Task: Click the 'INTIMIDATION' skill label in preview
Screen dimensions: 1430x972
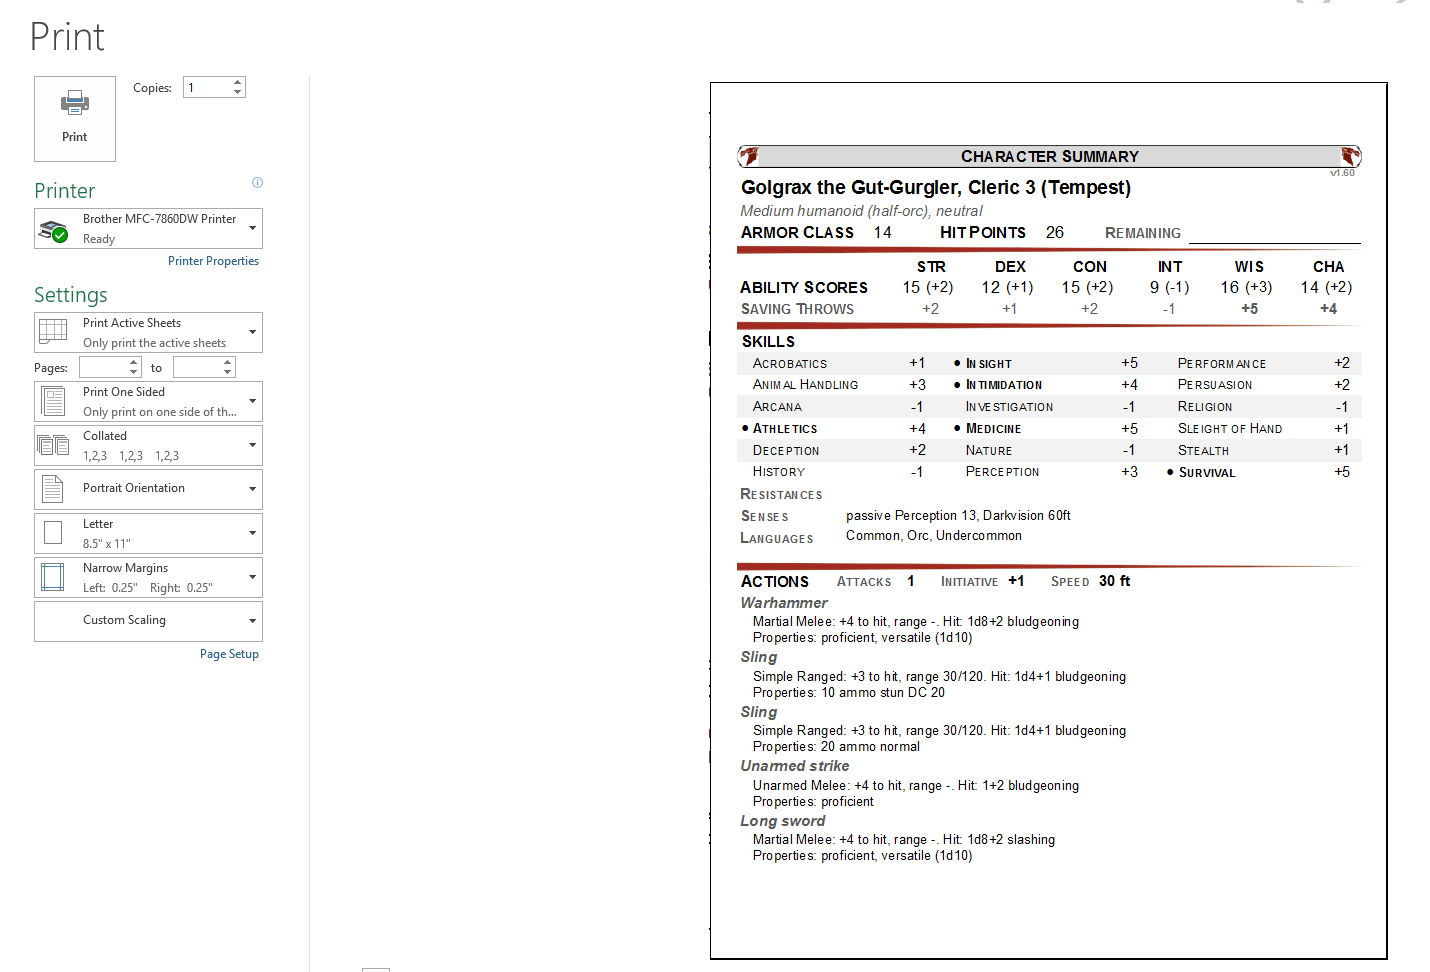Action: (x=1004, y=385)
